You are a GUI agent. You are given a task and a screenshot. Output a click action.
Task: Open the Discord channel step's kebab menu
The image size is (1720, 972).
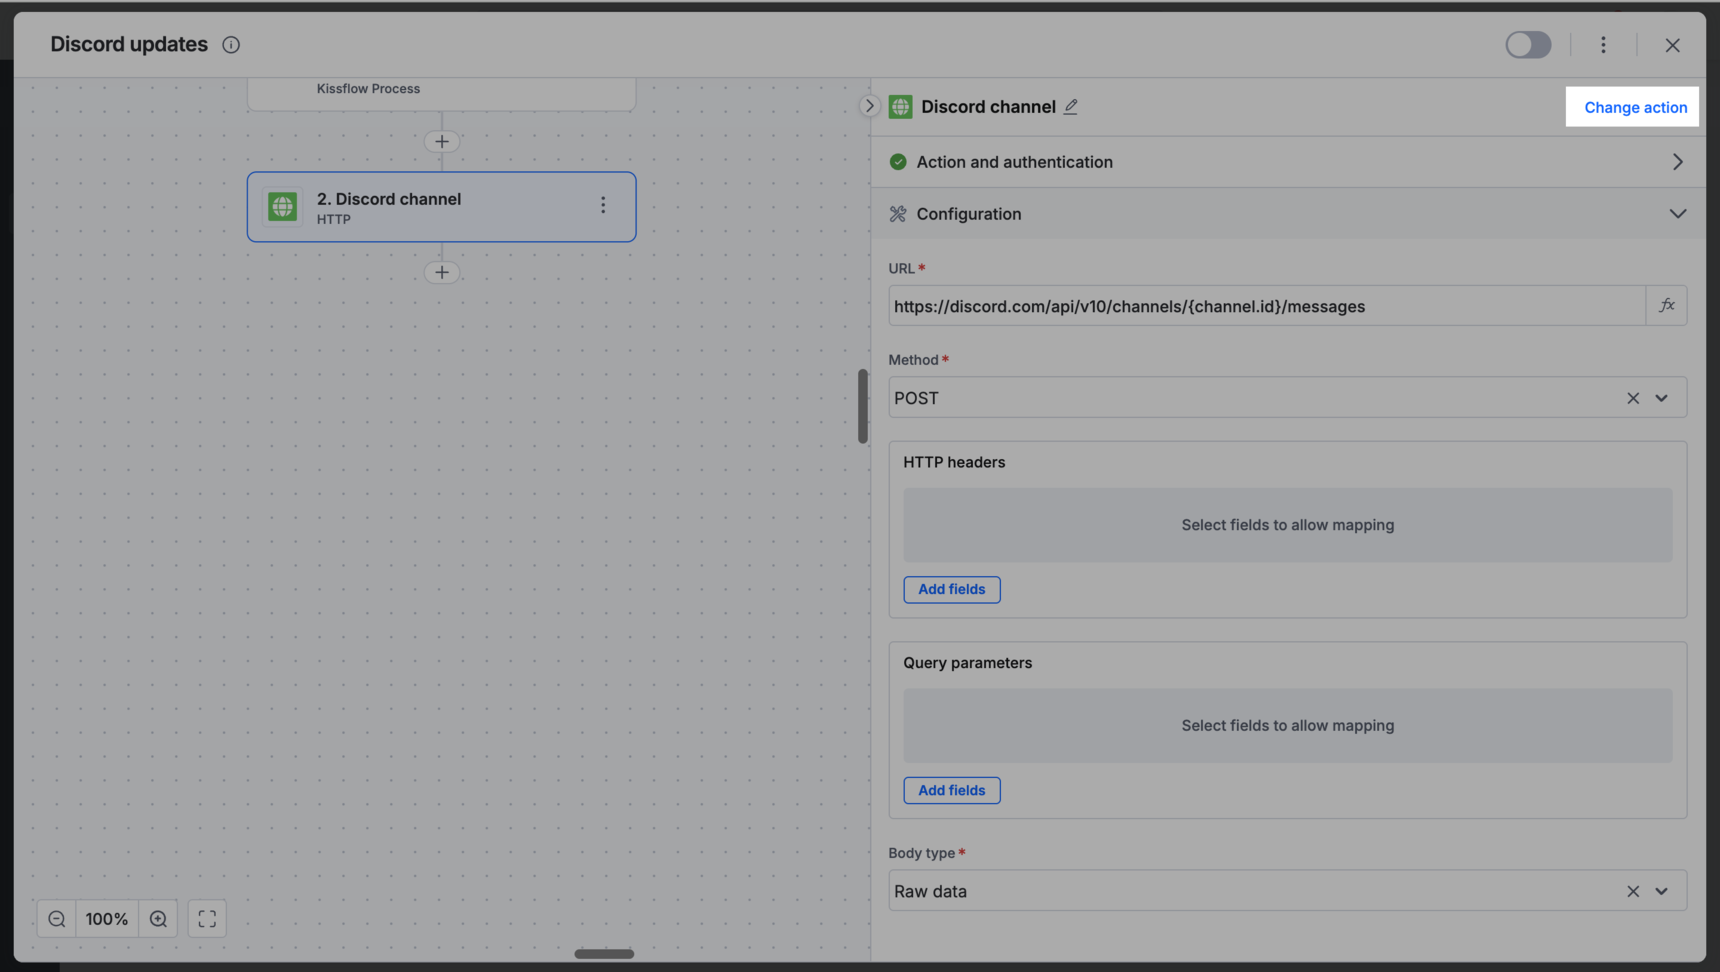[x=603, y=206]
